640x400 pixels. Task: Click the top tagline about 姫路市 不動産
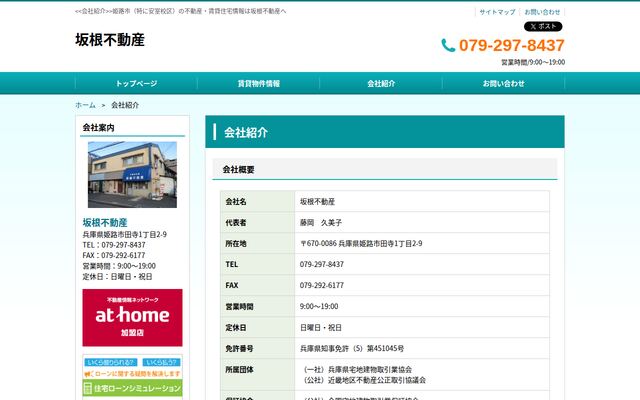(x=181, y=11)
